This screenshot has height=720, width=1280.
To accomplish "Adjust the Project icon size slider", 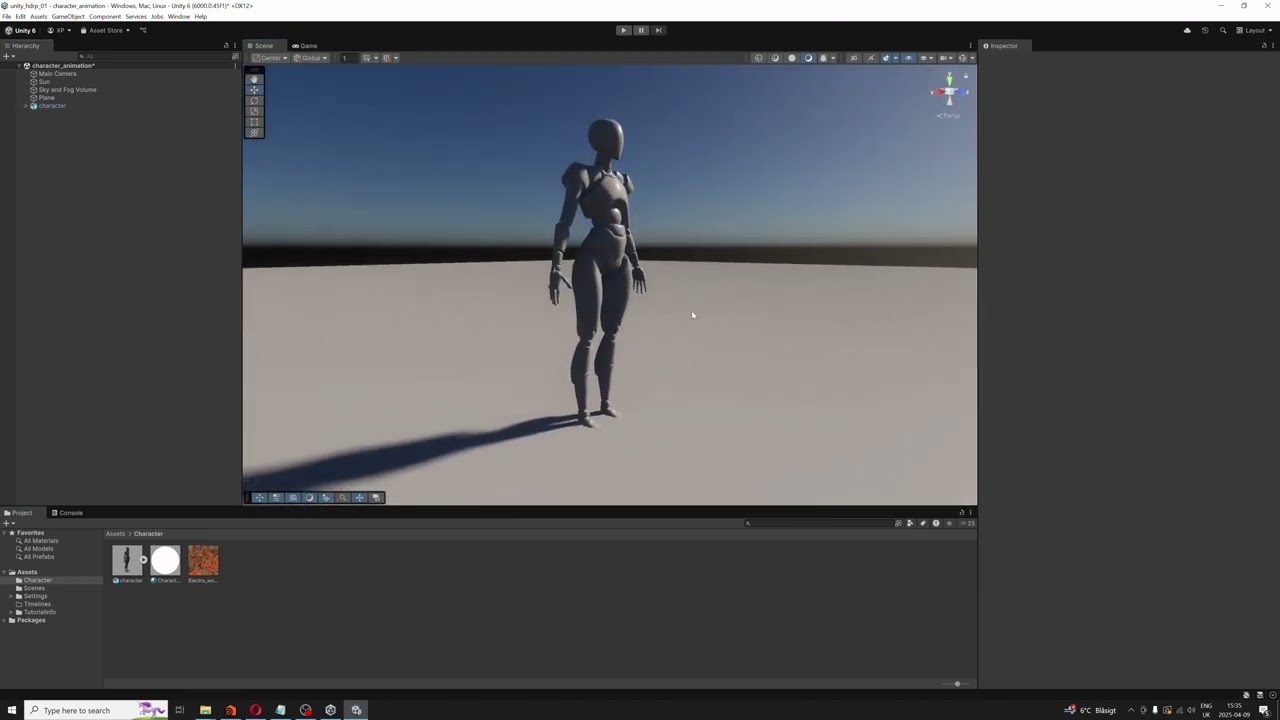I will pos(956,684).
